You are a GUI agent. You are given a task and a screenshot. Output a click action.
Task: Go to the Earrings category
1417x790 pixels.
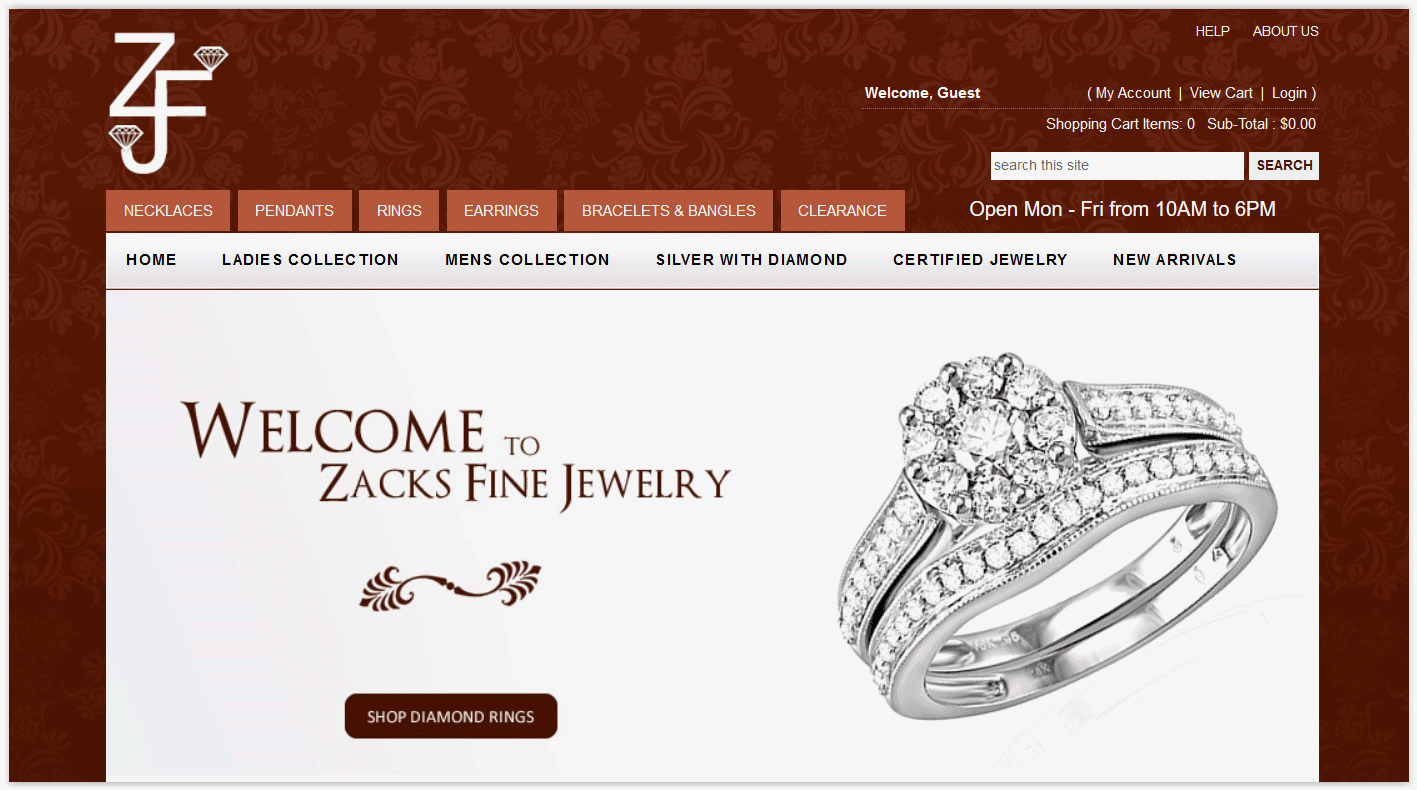501,211
